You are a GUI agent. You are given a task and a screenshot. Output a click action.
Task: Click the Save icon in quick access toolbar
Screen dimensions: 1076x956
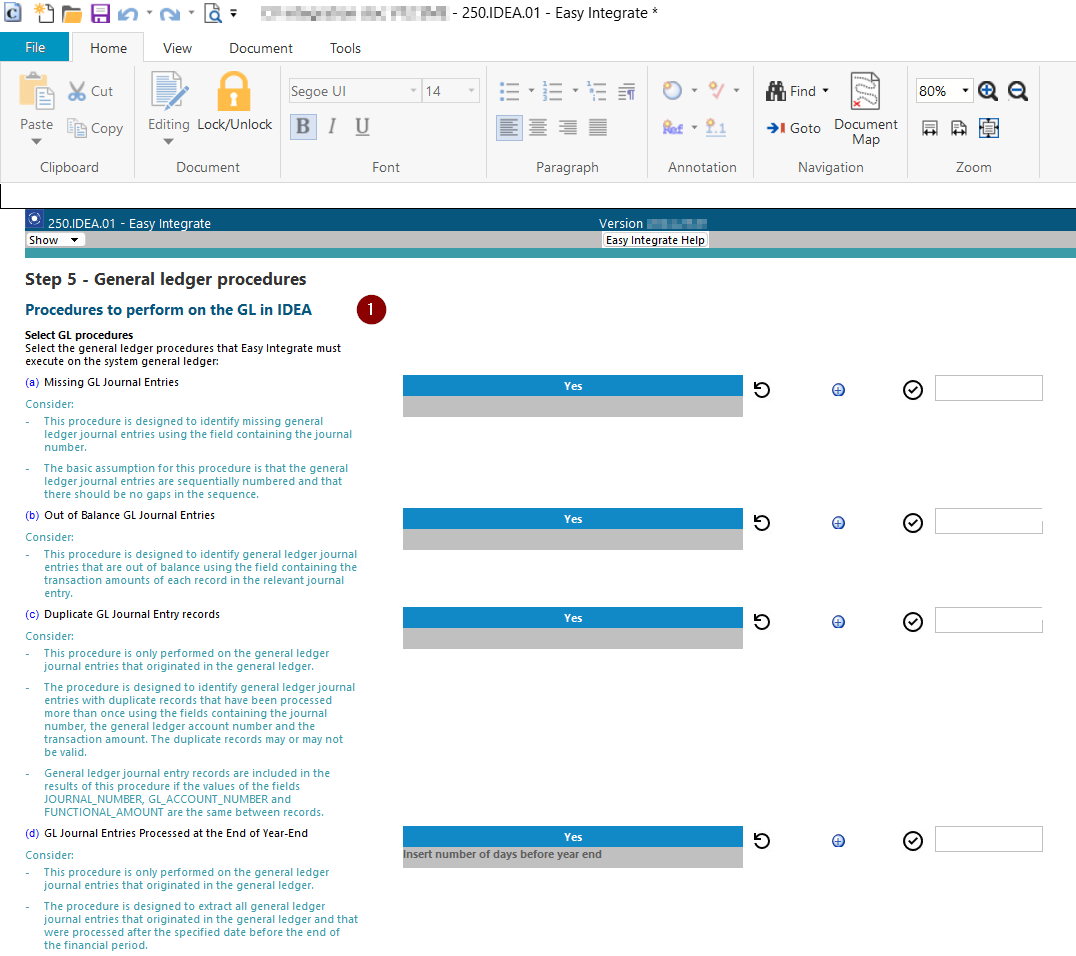[x=100, y=14]
